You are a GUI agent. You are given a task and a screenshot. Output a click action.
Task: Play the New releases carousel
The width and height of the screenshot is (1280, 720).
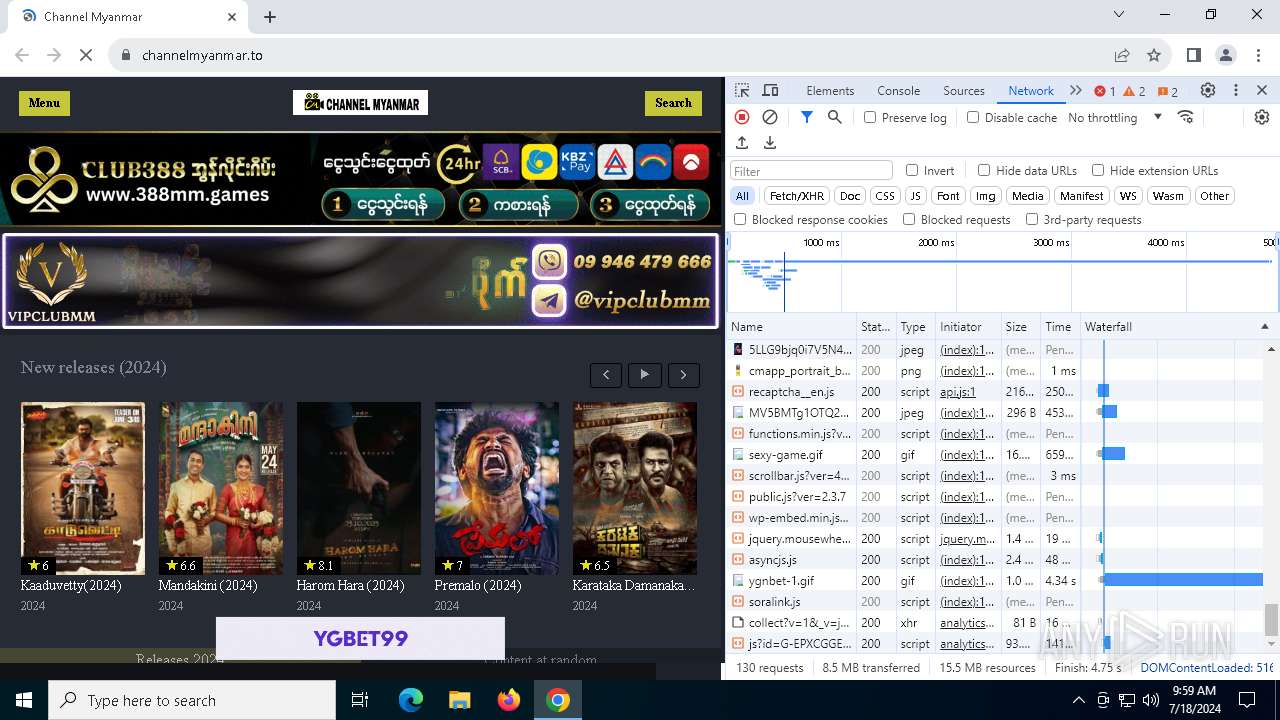645,375
